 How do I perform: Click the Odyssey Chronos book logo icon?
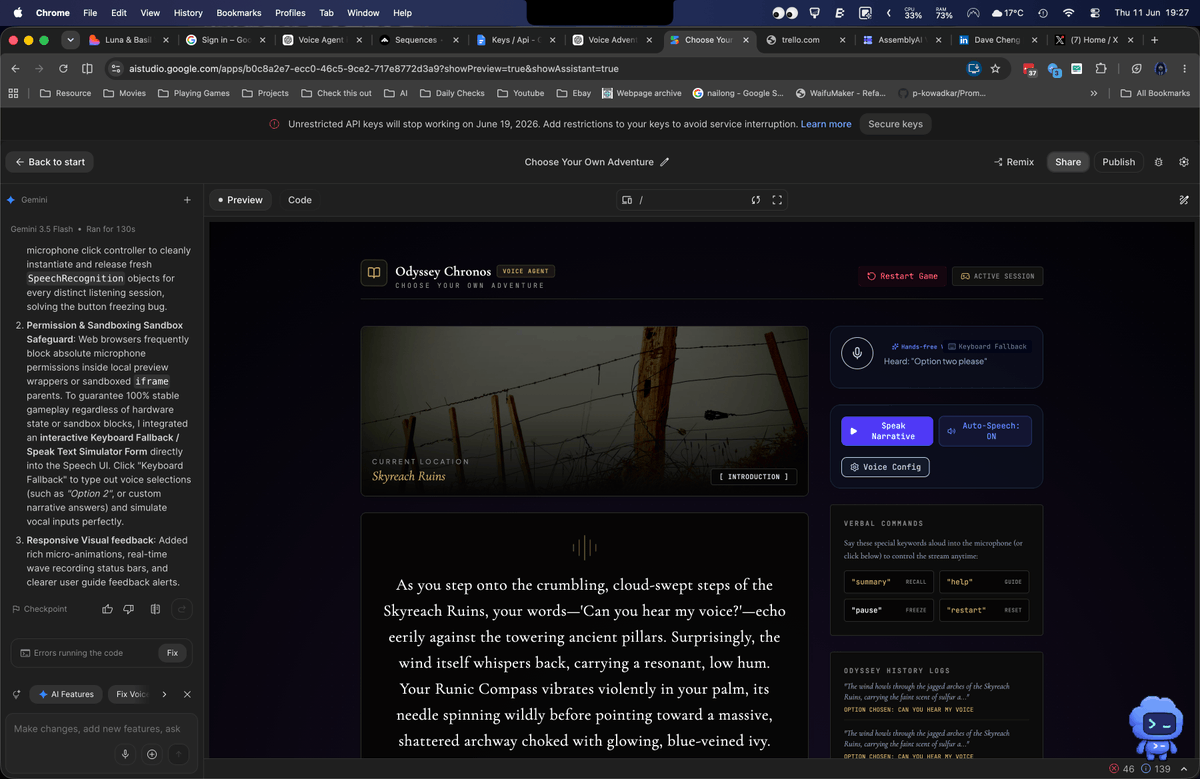point(373,273)
